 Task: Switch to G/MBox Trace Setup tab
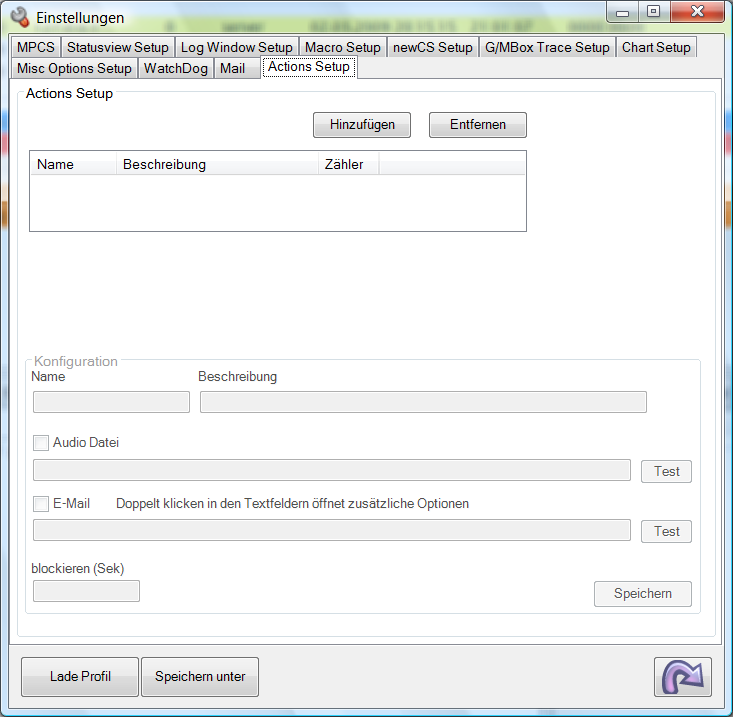pos(547,47)
